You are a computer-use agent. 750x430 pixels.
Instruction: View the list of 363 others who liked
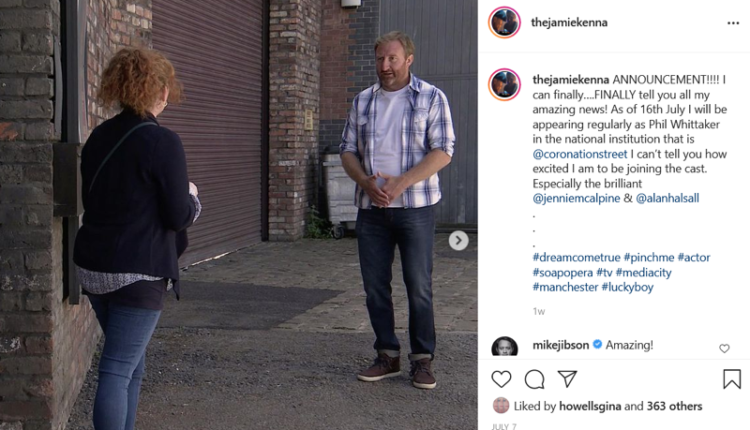tap(674, 406)
